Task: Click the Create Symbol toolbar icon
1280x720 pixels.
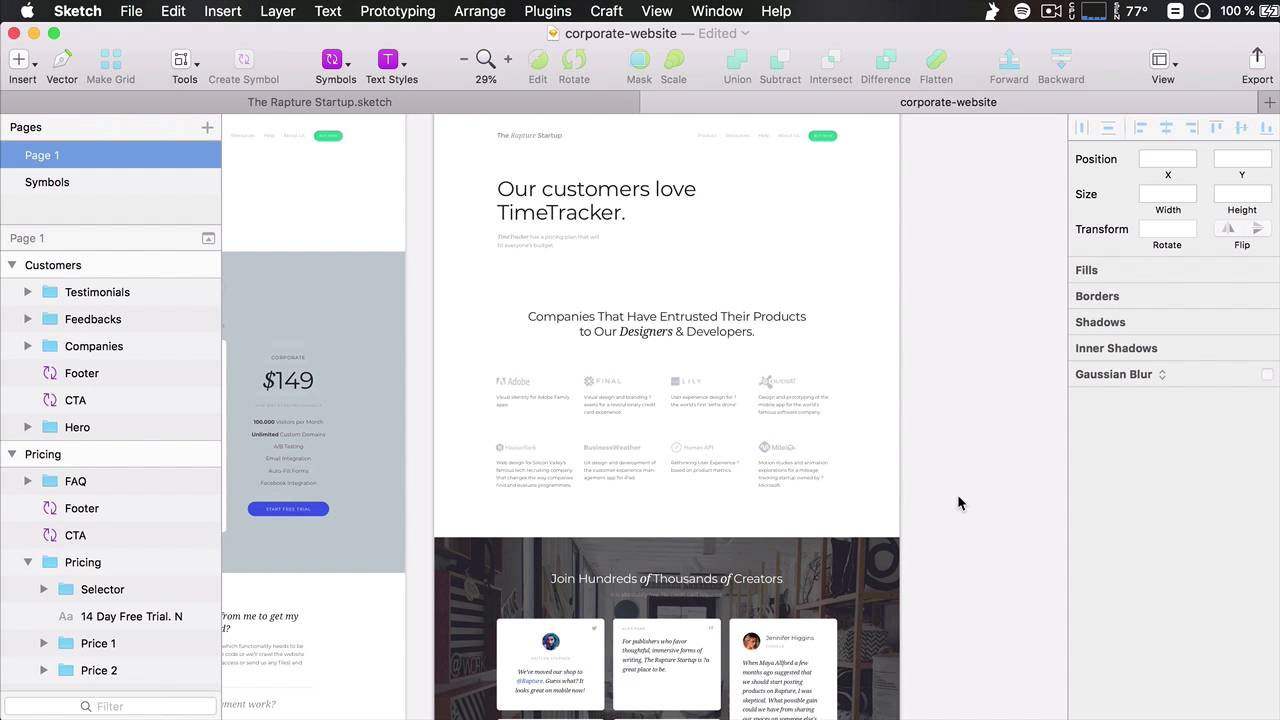Action: pyautogui.click(x=243, y=60)
